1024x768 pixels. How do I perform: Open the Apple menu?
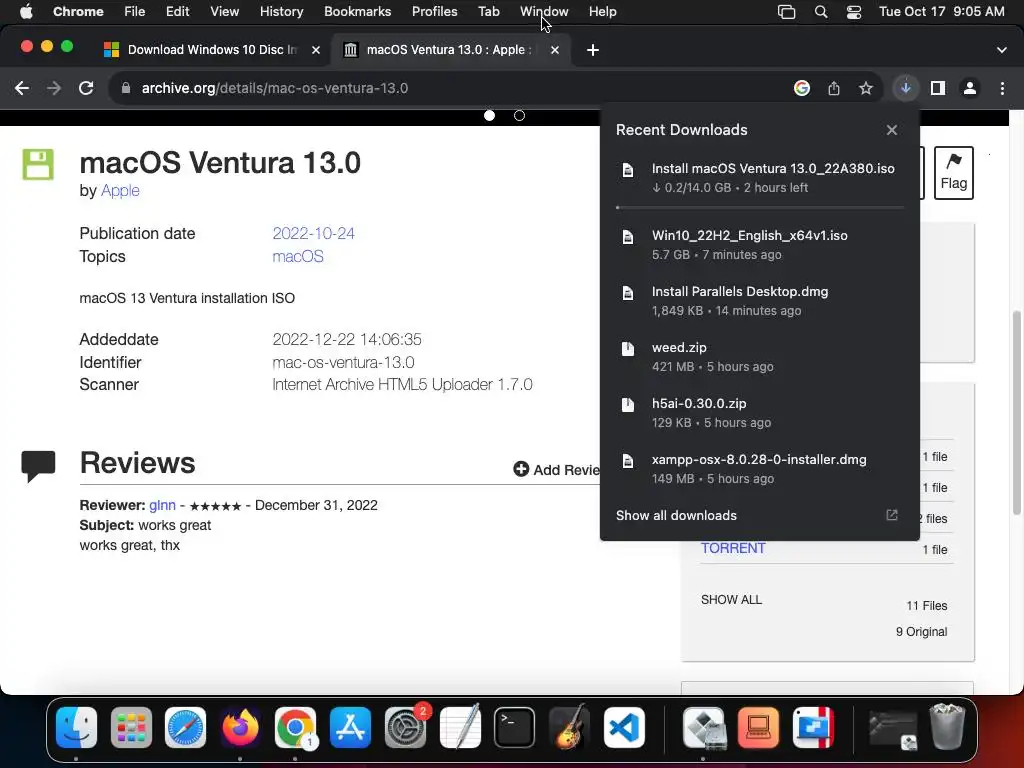pos(26,12)
